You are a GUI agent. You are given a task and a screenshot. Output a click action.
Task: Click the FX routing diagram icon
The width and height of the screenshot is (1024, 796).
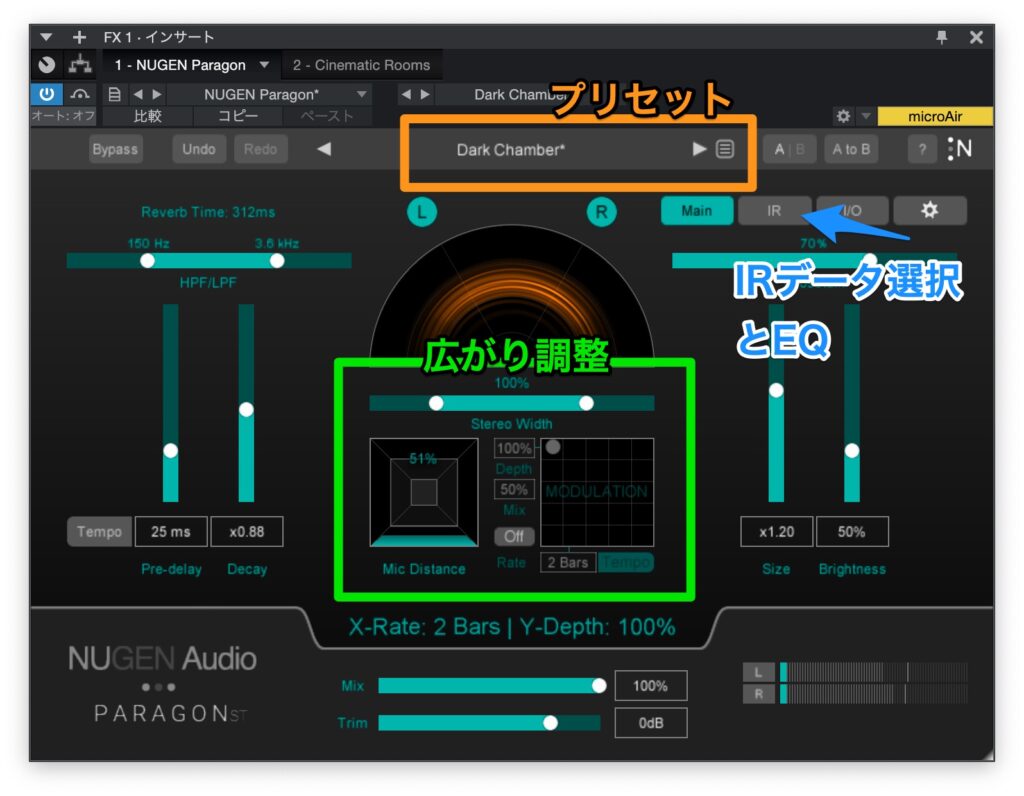click(78, 65)
